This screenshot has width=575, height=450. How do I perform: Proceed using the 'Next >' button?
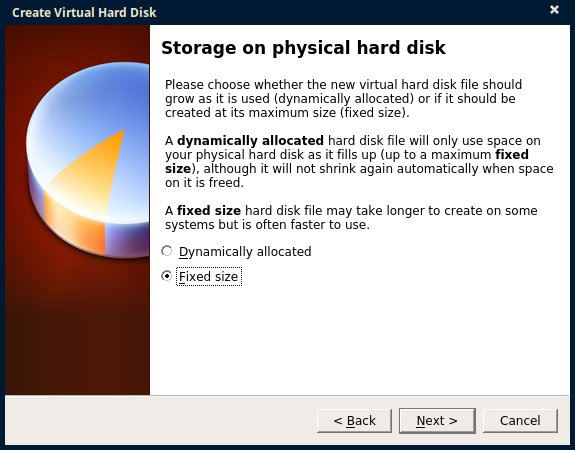437,420
